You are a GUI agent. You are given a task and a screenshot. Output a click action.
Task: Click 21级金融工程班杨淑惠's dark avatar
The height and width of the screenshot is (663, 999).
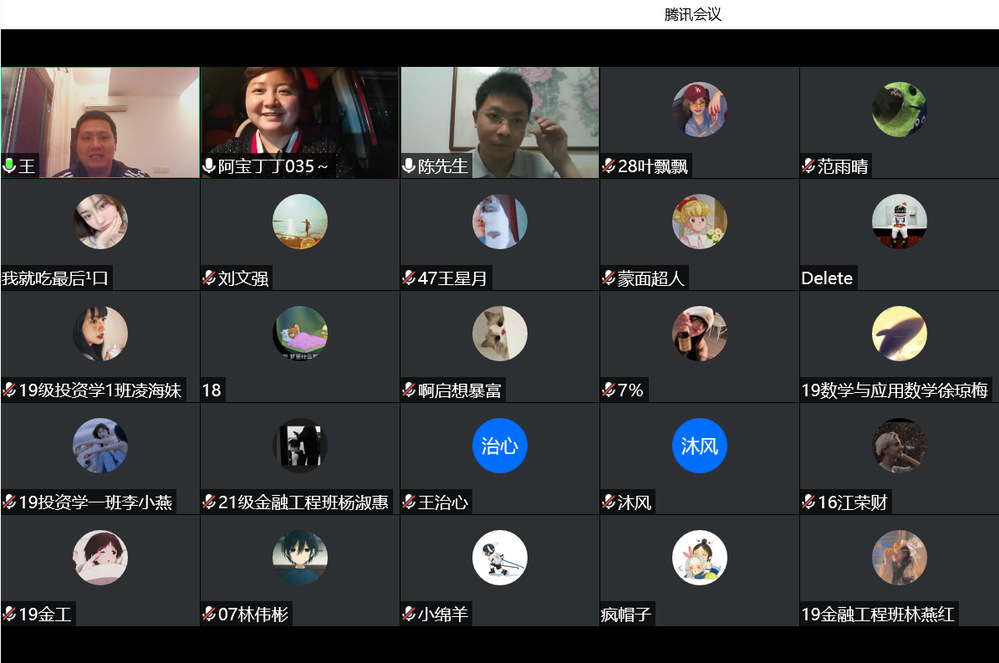click(x=299, y=446)
